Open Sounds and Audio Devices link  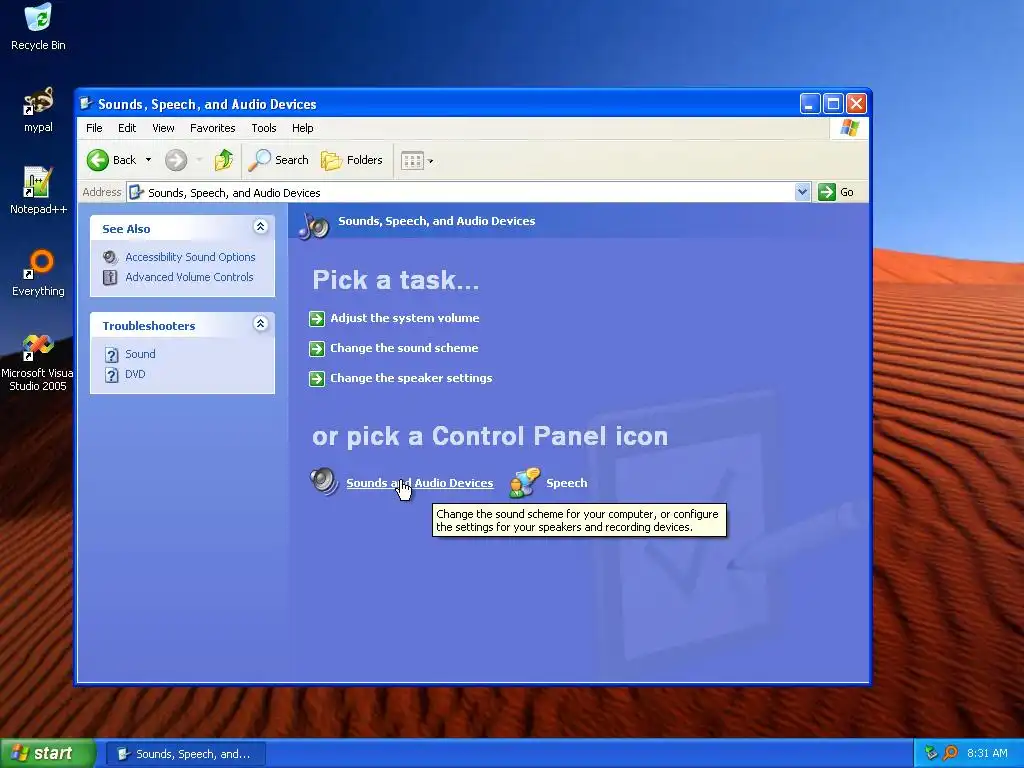pos(419,483)
